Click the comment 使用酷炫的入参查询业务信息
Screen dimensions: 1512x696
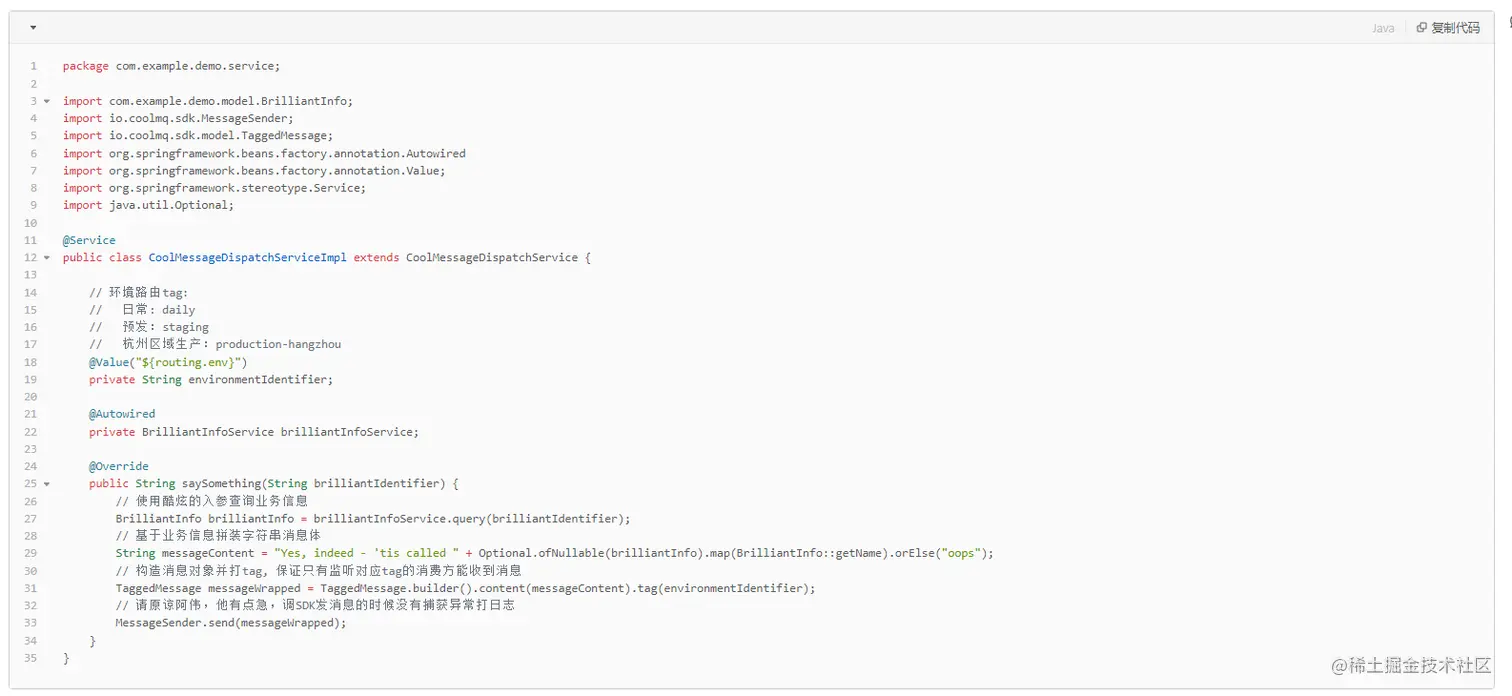pos(211,501)
